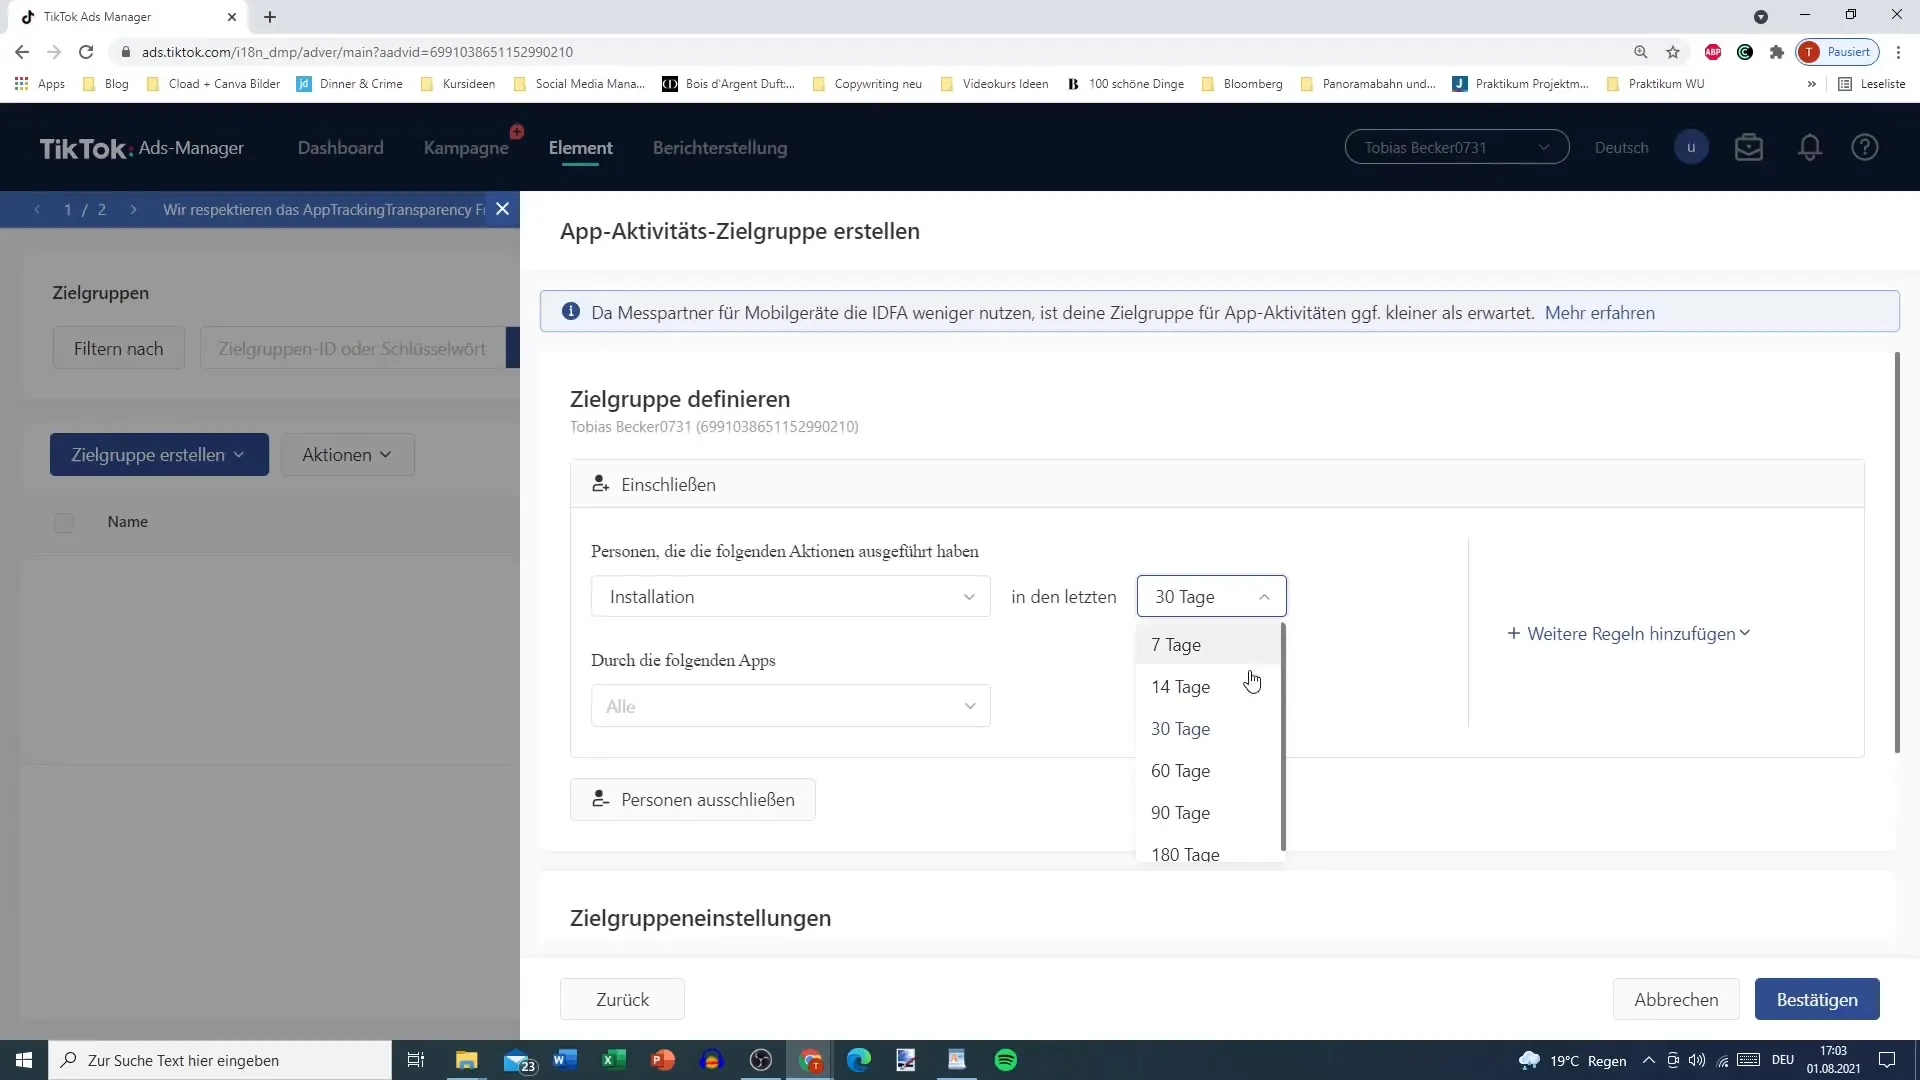This screenshot has height=1080, width=1920.
Task: Click the Bestätigen button
Action: 1817,999
